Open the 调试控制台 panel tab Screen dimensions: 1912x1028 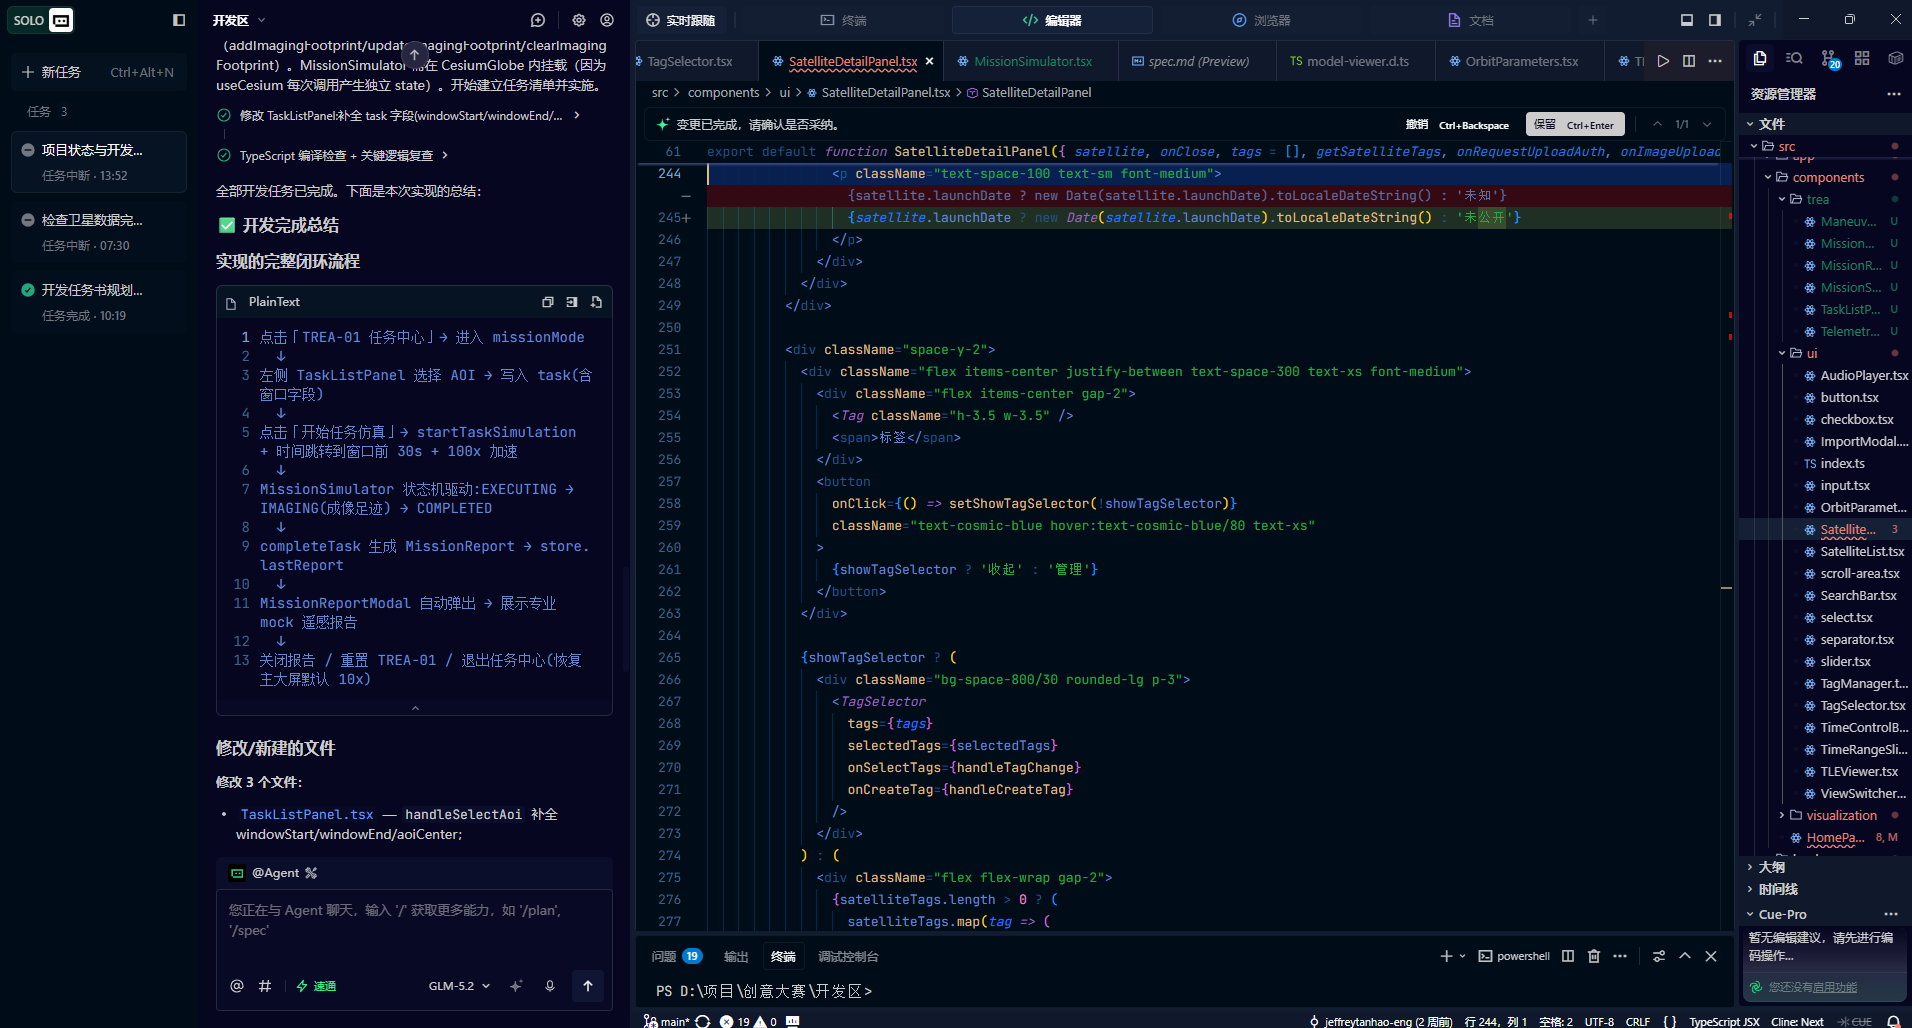click(848, 956)
